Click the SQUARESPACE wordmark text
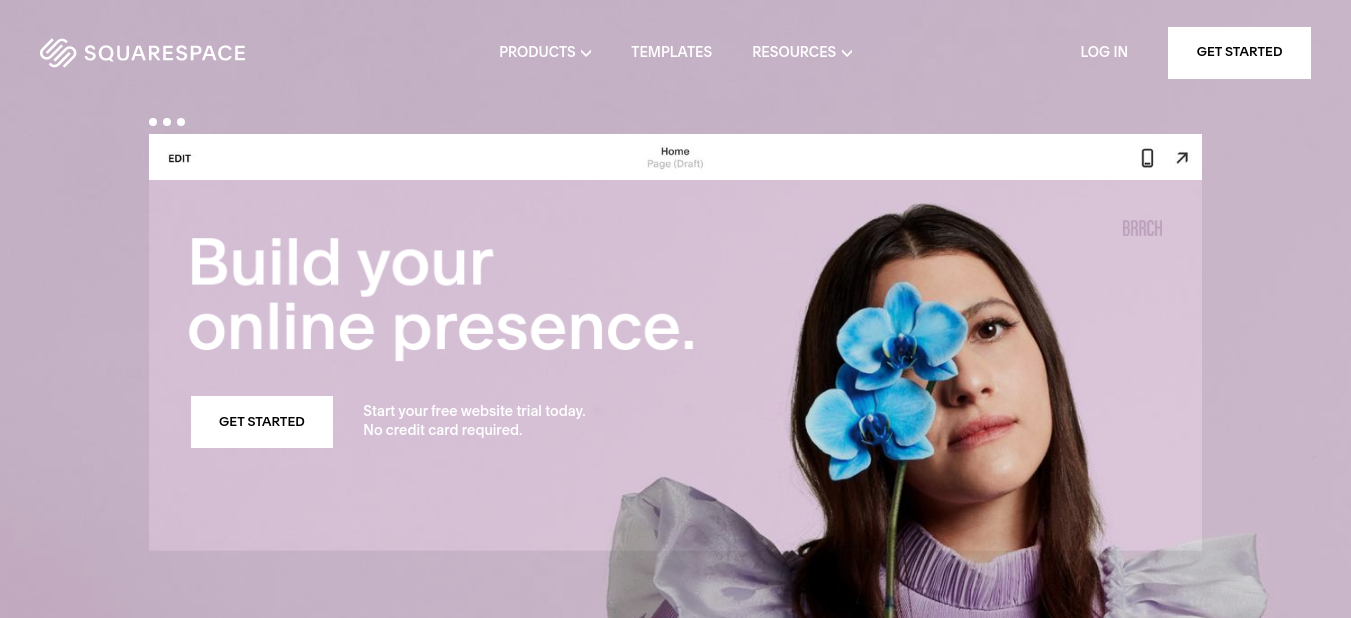 [x=165, y=53]
